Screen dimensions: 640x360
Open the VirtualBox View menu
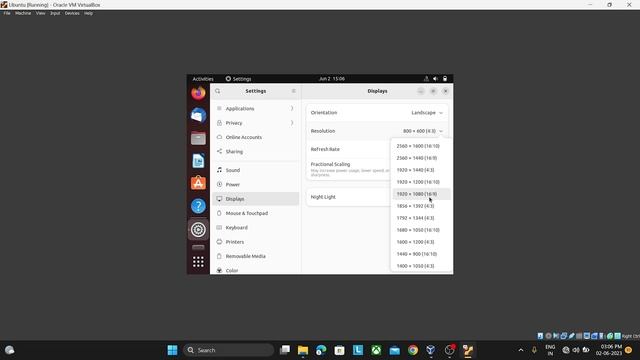40,13
